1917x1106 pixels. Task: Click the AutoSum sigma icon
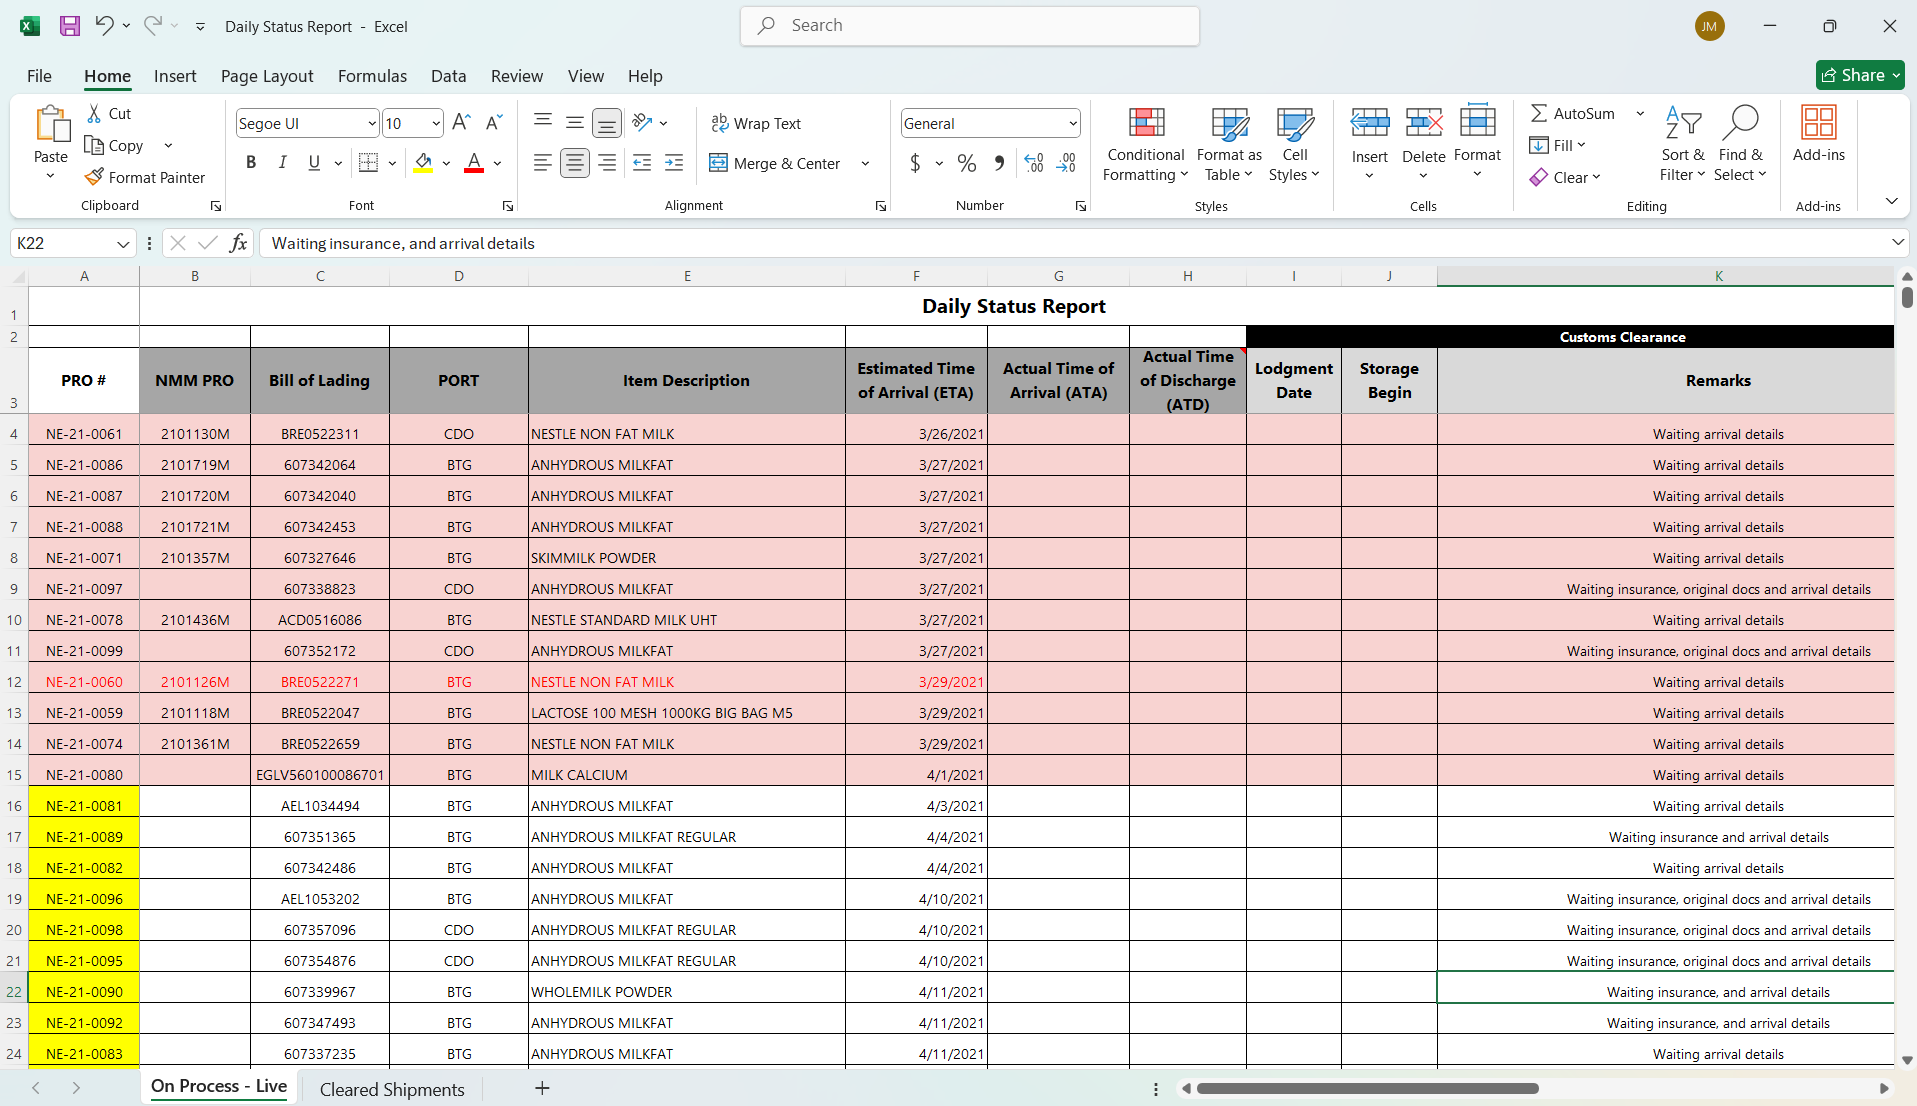pos(1539,114)
